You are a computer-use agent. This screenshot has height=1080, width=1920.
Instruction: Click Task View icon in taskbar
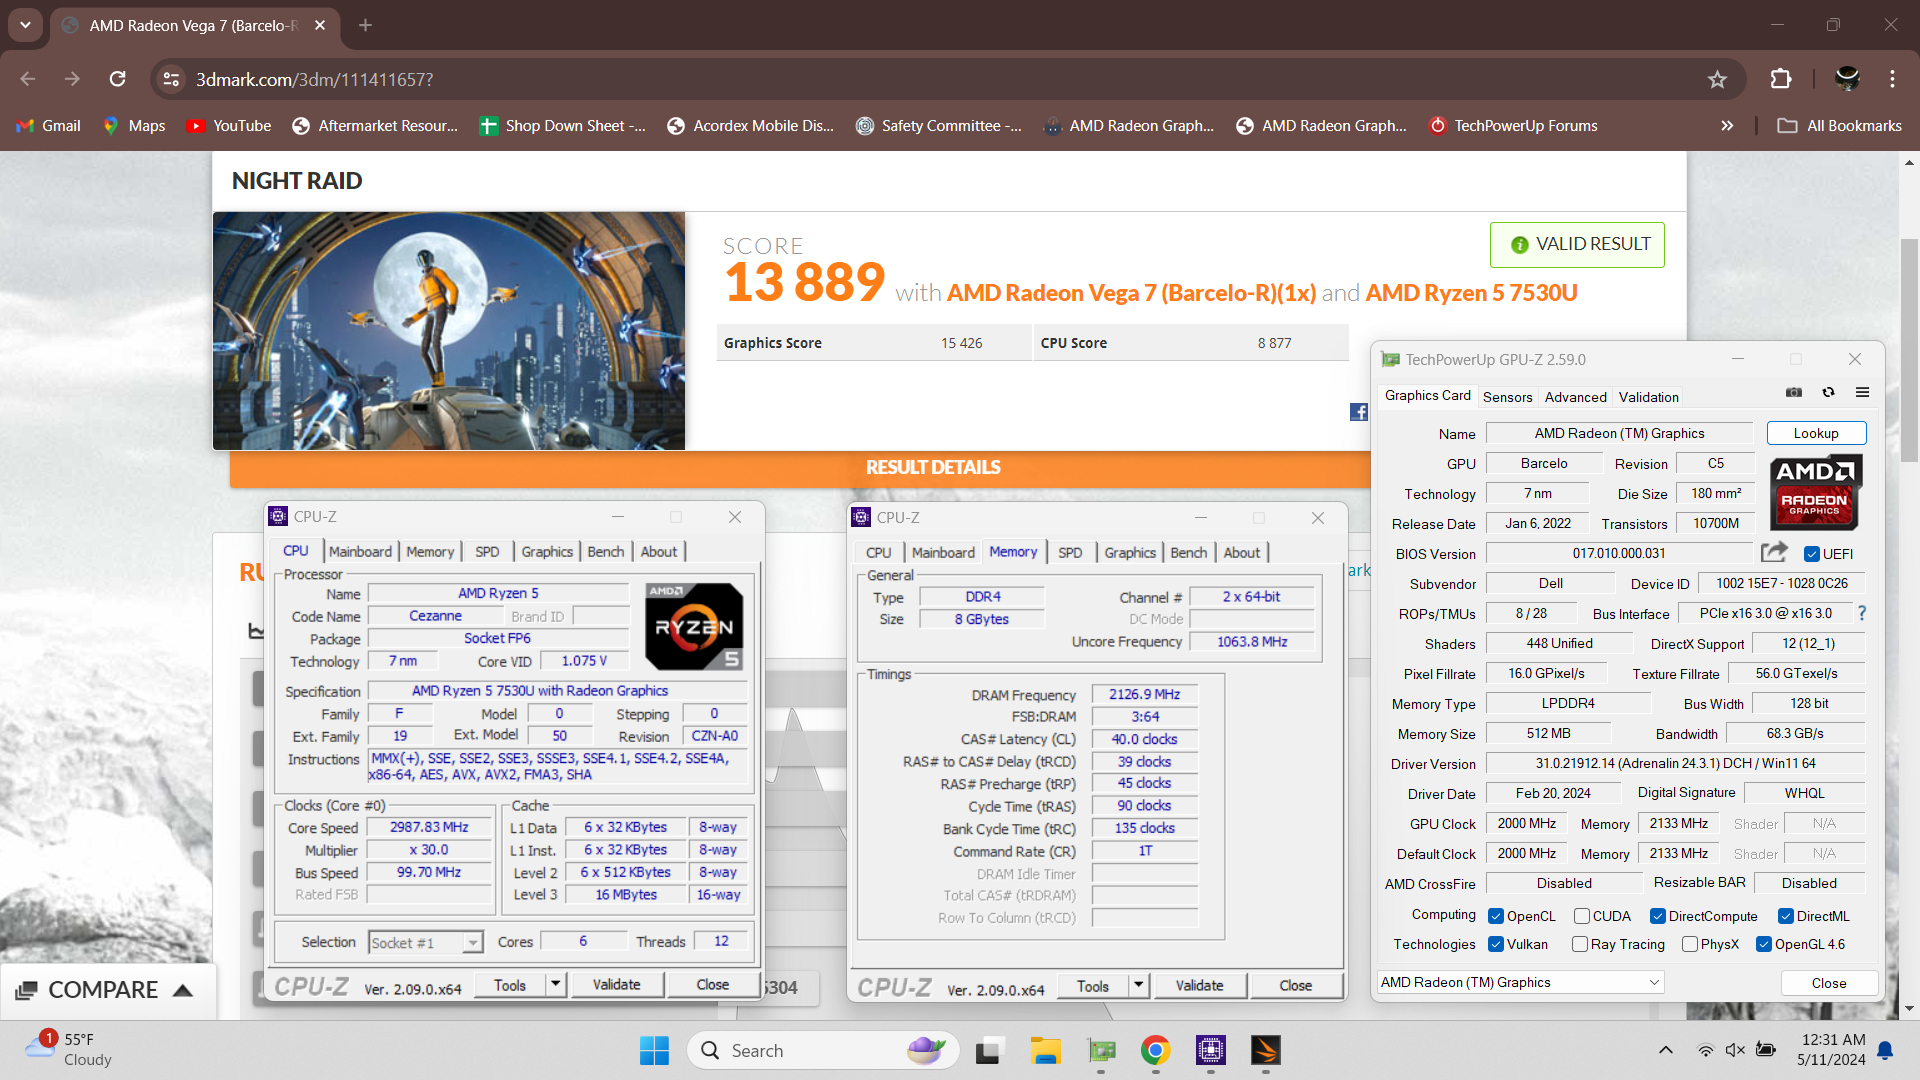(989, 1050)
